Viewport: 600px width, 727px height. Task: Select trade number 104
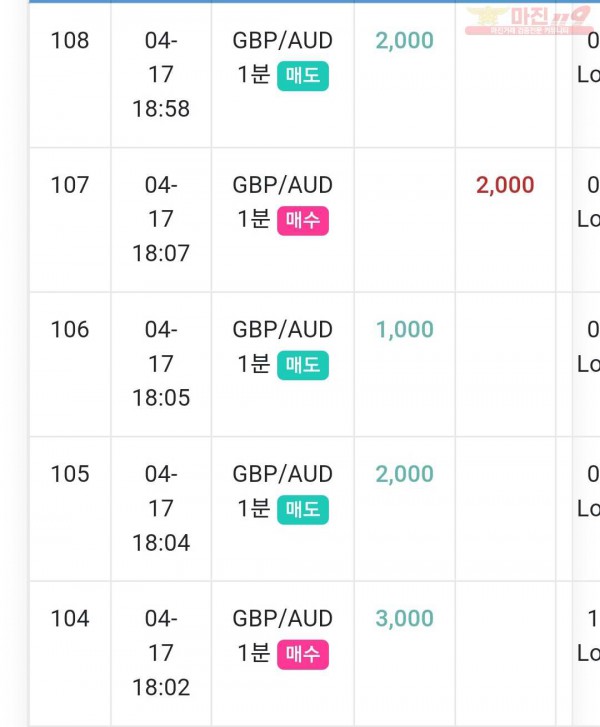(70, 619)
